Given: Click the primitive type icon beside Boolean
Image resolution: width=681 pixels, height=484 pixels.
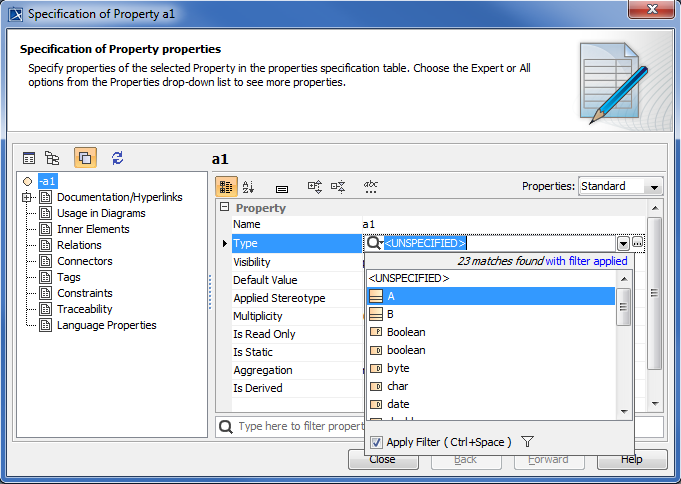Looking at the screenshot, I should (376, 332).
